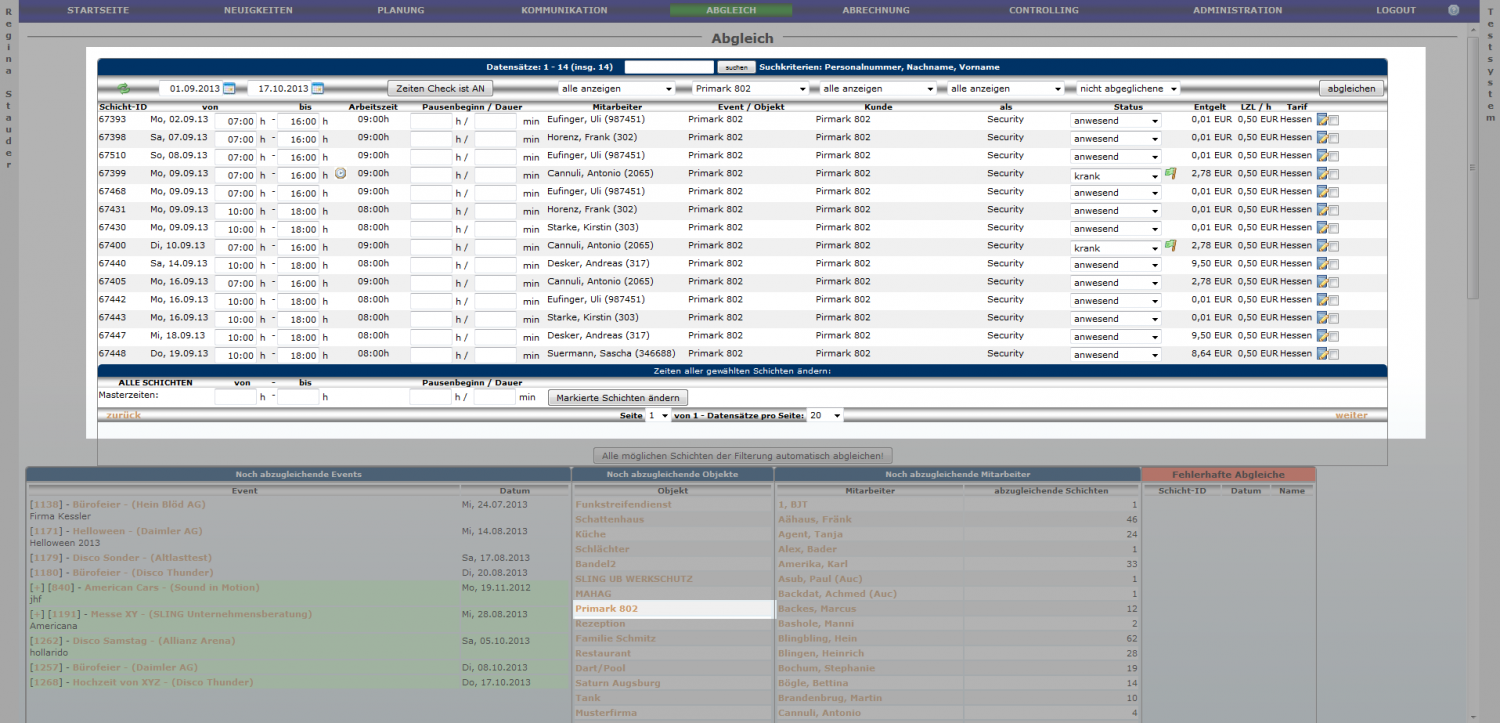1500x723 pixels.
Task: Click the round icon right of LOGOUT
Action: click(x=1453, y=10)
